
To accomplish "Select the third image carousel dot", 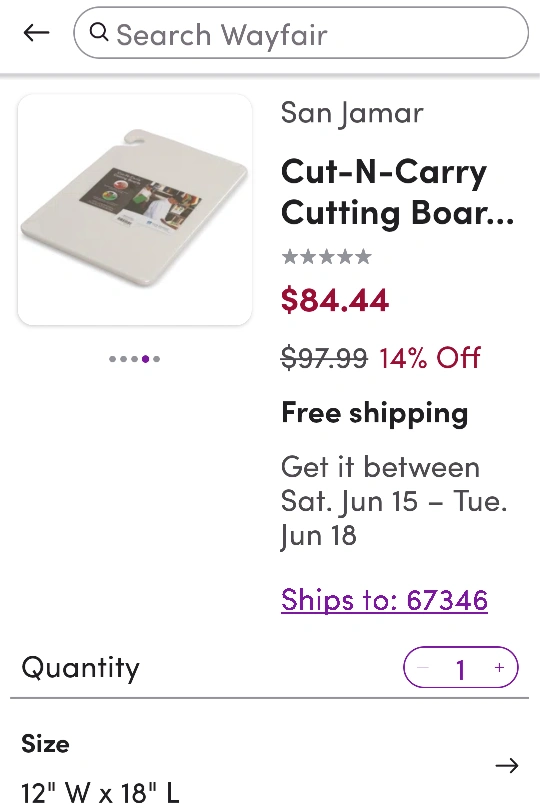I will (x=134, y=359).
